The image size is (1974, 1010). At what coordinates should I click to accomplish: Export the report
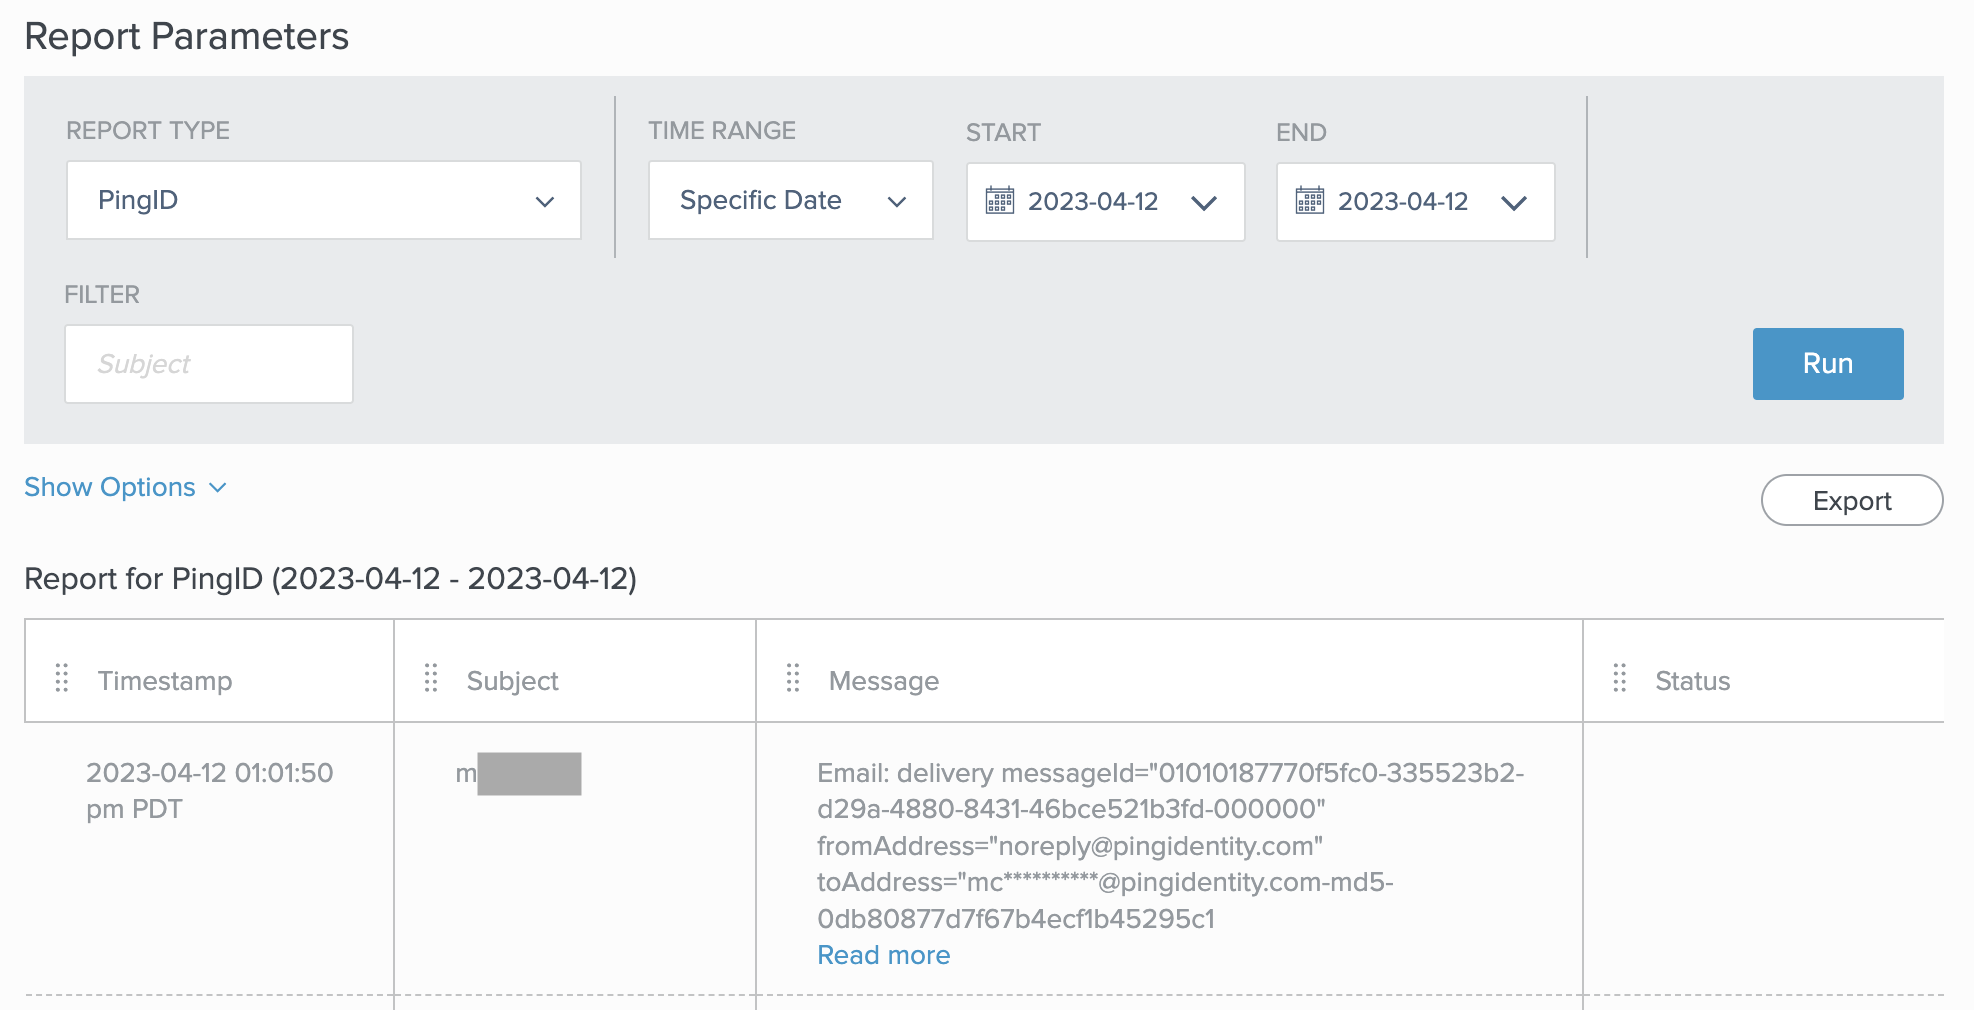pyautogui.click(x=1852, y=500)
